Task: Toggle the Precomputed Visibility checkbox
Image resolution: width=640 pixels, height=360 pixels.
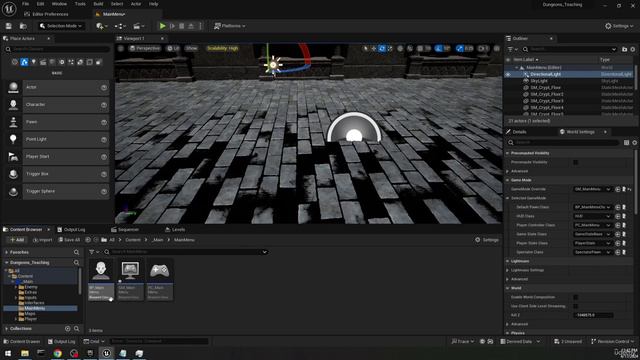Action: coord(576,162)
